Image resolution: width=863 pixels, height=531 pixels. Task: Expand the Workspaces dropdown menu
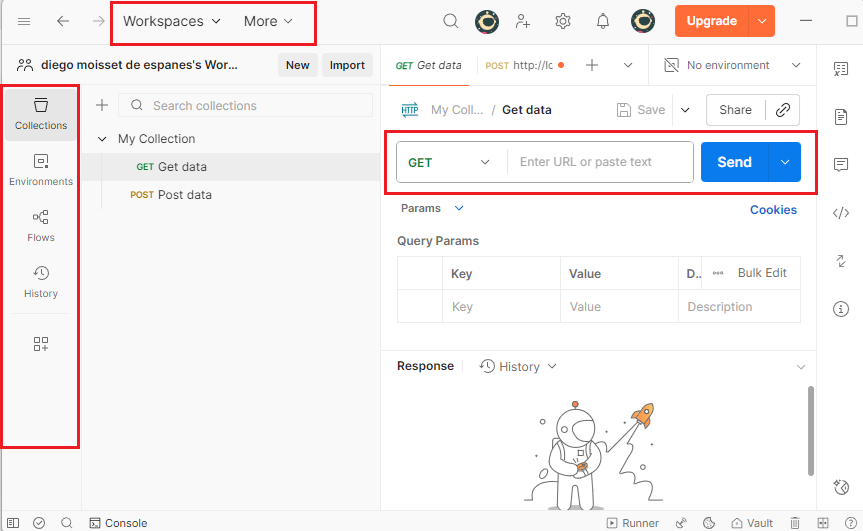171,21
